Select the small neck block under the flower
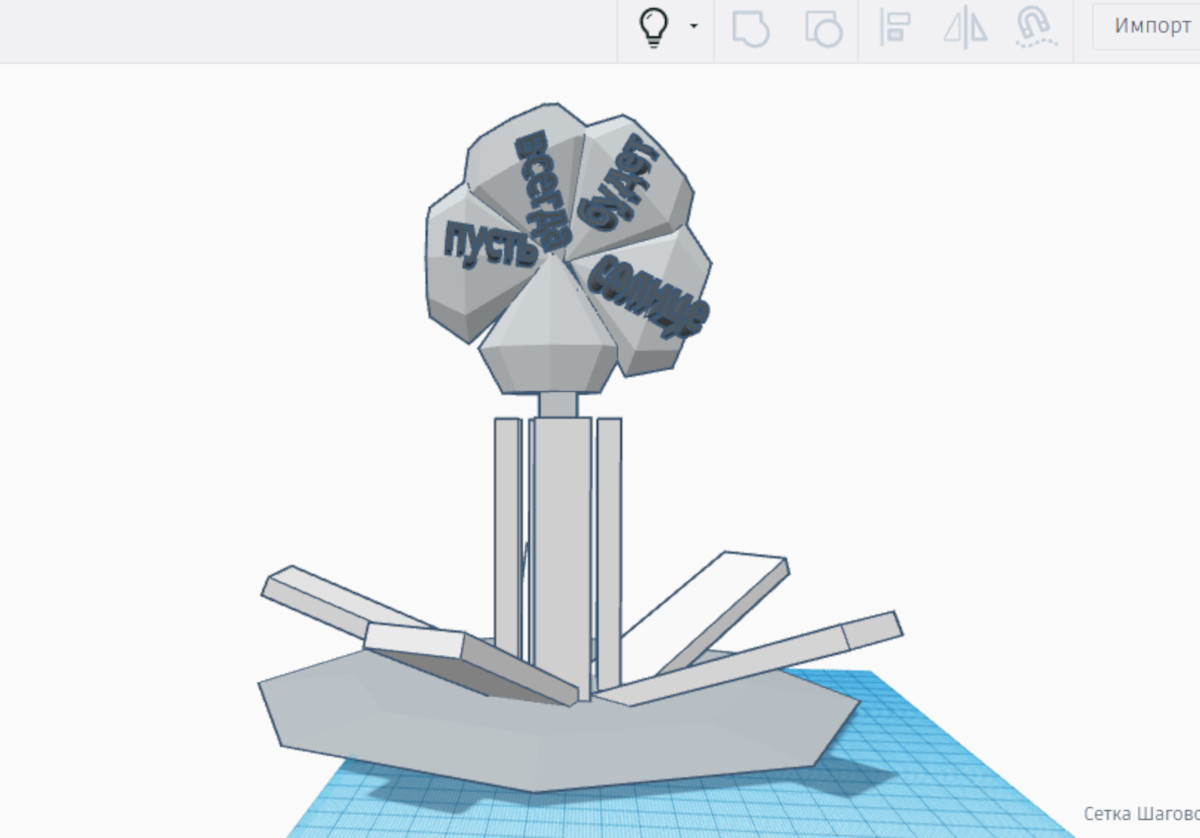1200x838 pixels. point(558,403)
